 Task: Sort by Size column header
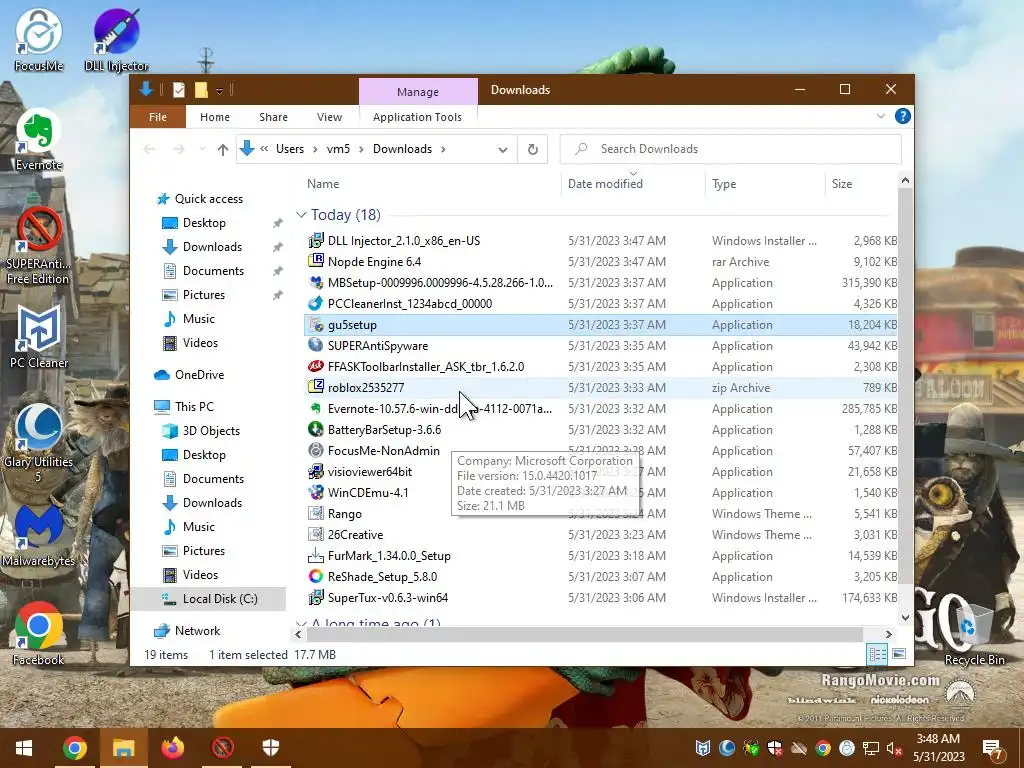(x=861, y=184)
